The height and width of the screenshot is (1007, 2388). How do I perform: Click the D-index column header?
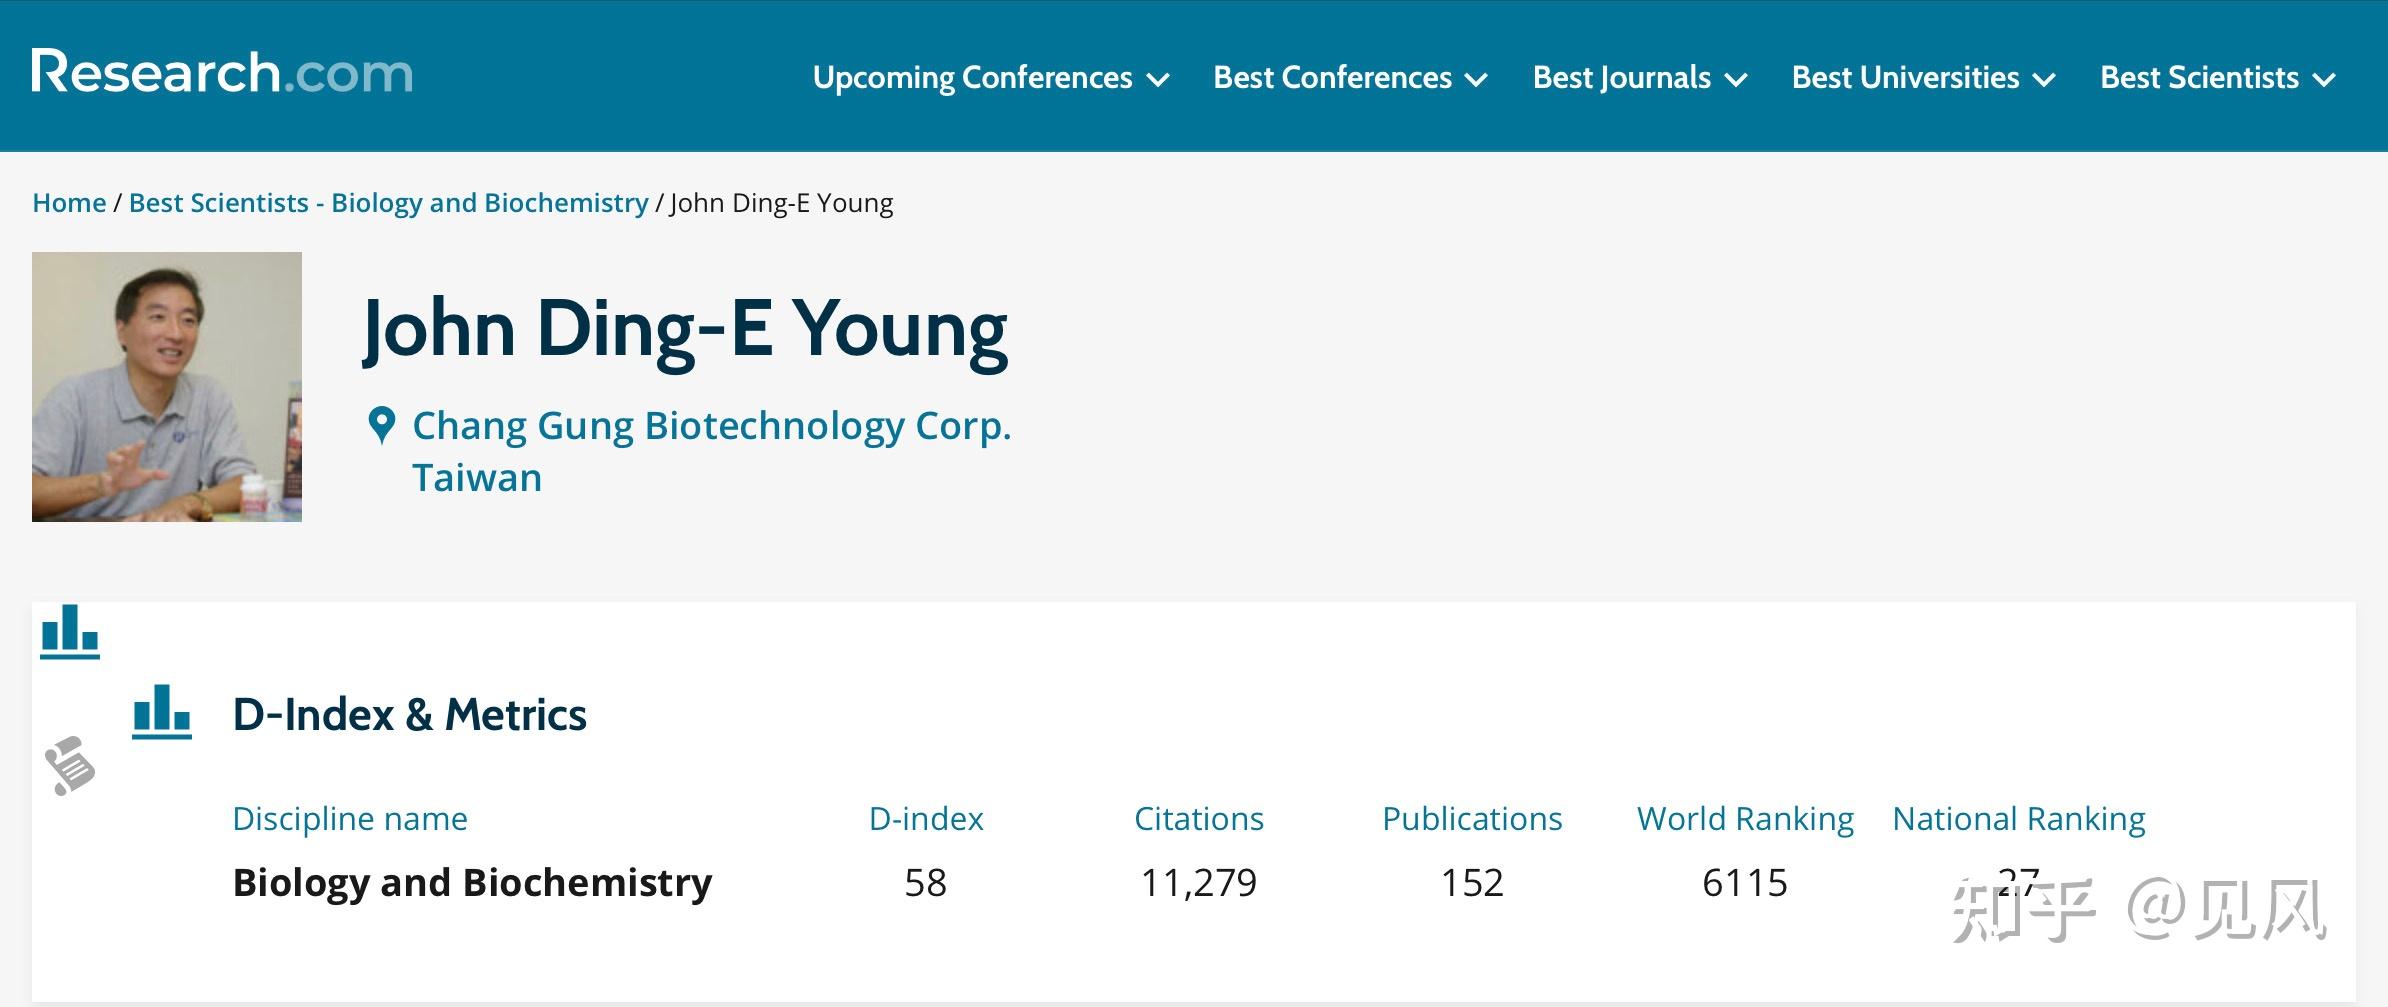pos(926,819)
